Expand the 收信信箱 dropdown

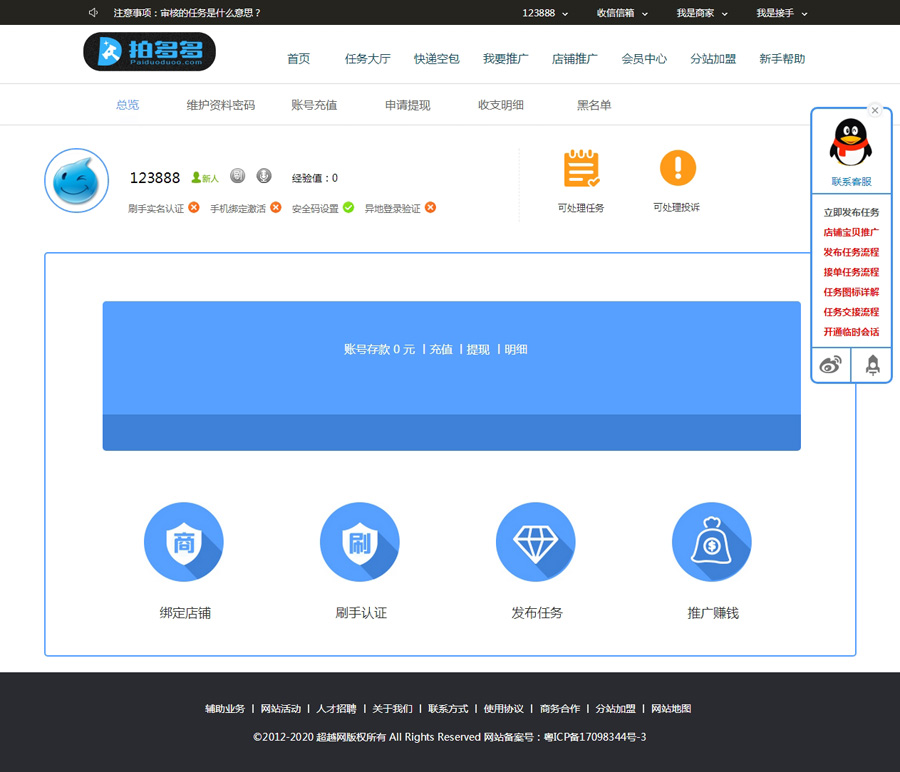coord(622,13)
